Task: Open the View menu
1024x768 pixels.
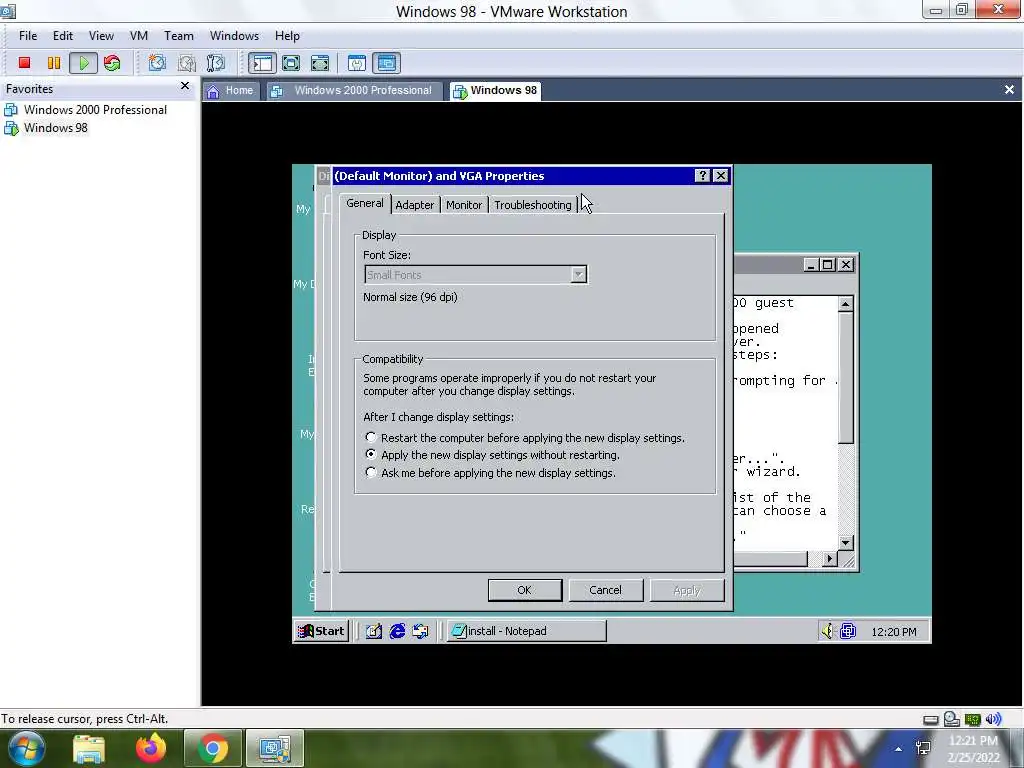Action: tap(101, 36)
